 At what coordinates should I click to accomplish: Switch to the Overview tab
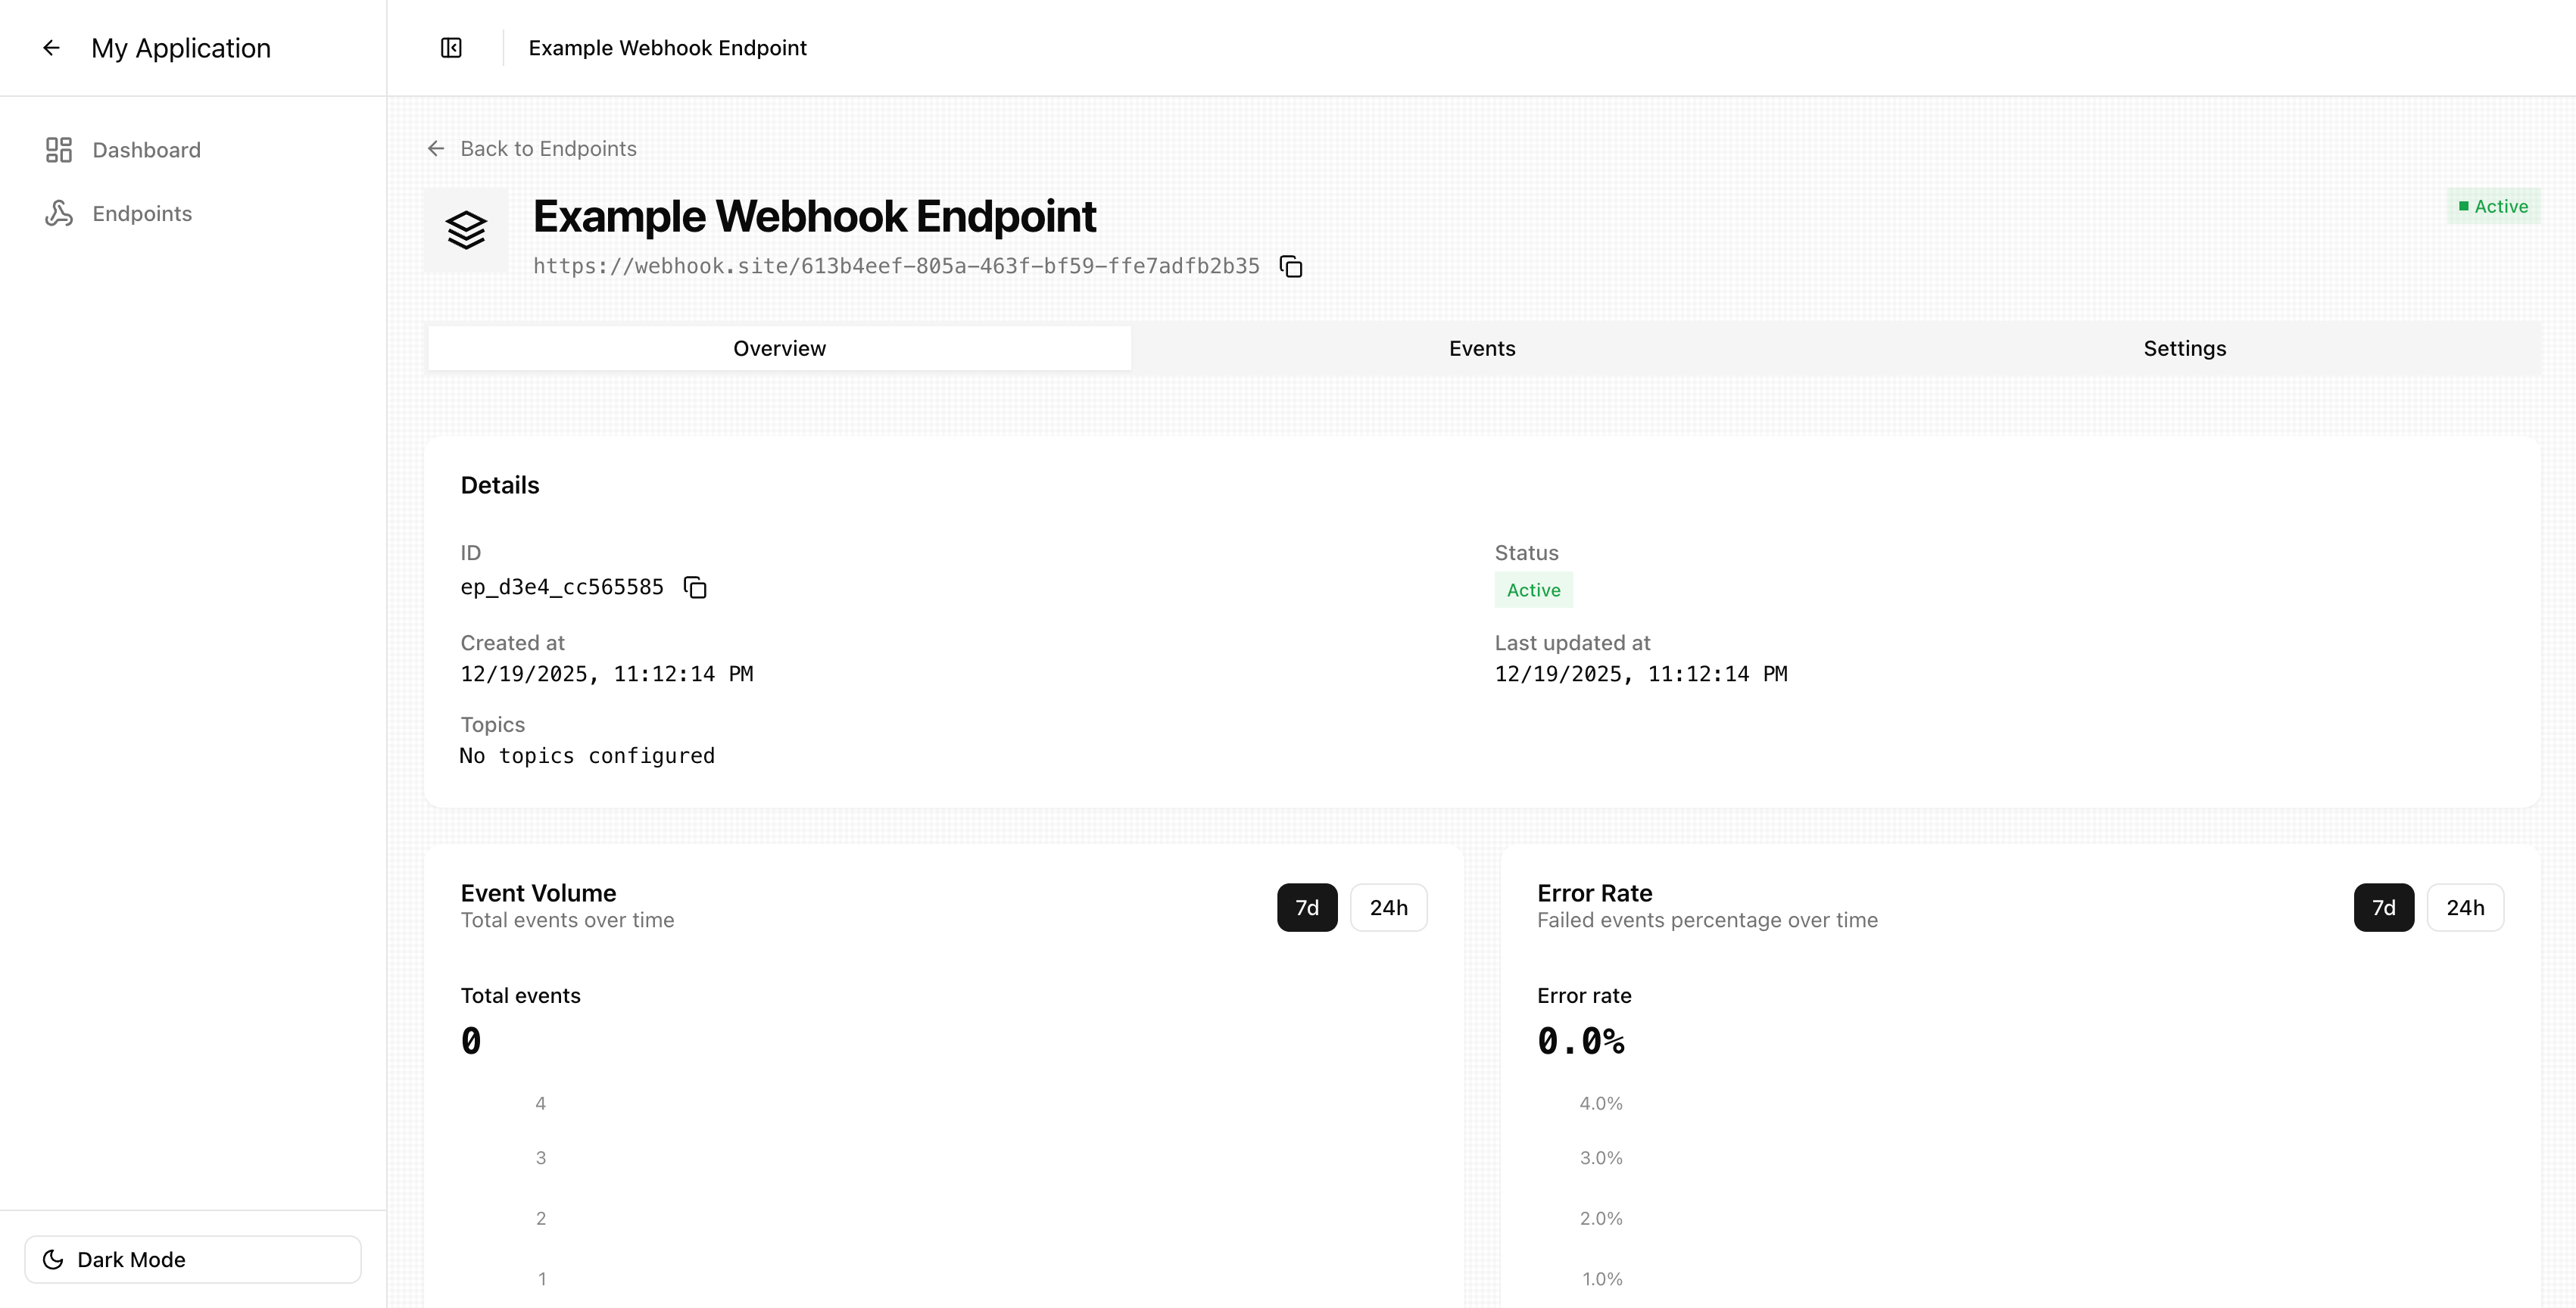pyautogui.click(x=780, y=348)
